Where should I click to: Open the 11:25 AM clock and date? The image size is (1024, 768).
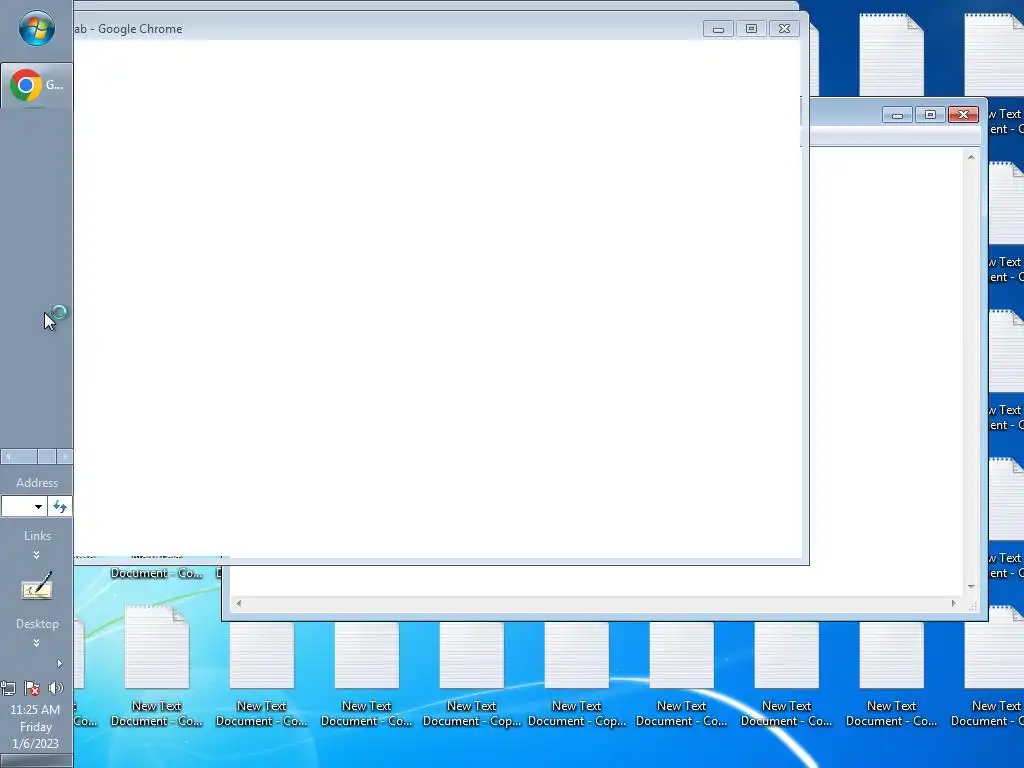[x=35, y=726]
